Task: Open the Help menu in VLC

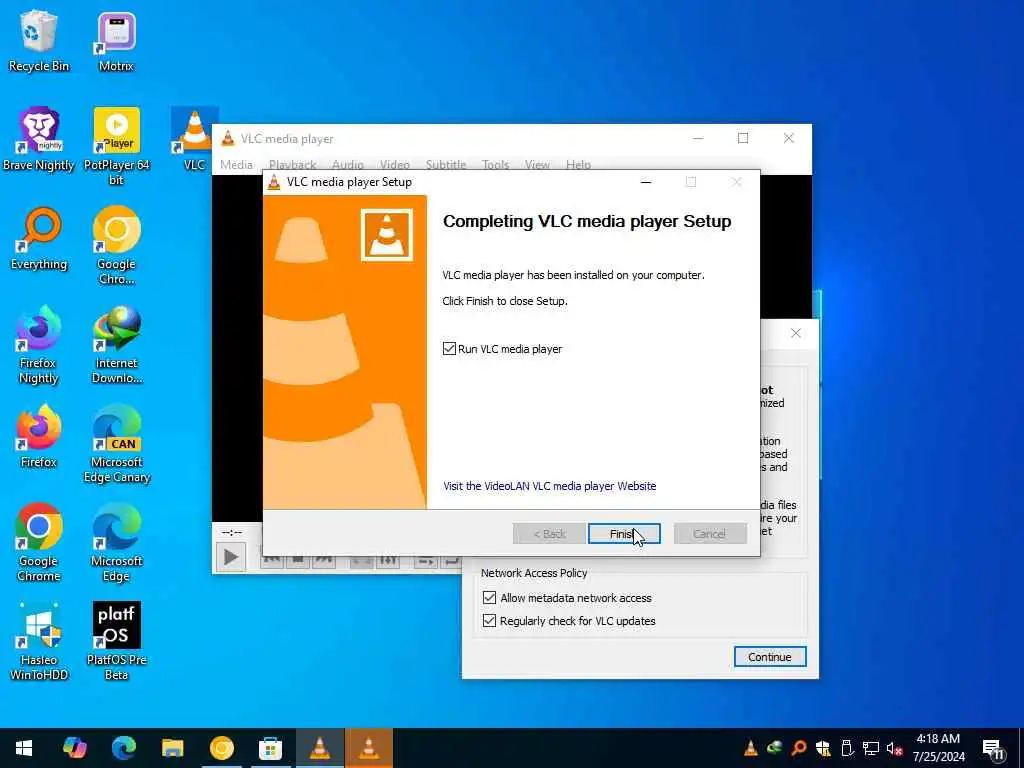Action: point(578,165)
